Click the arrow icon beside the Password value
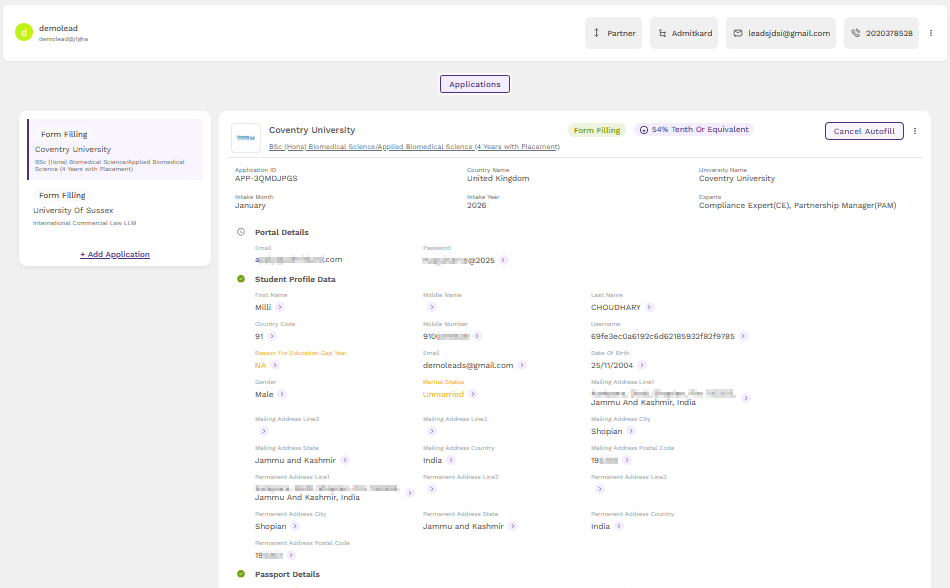 504,260
